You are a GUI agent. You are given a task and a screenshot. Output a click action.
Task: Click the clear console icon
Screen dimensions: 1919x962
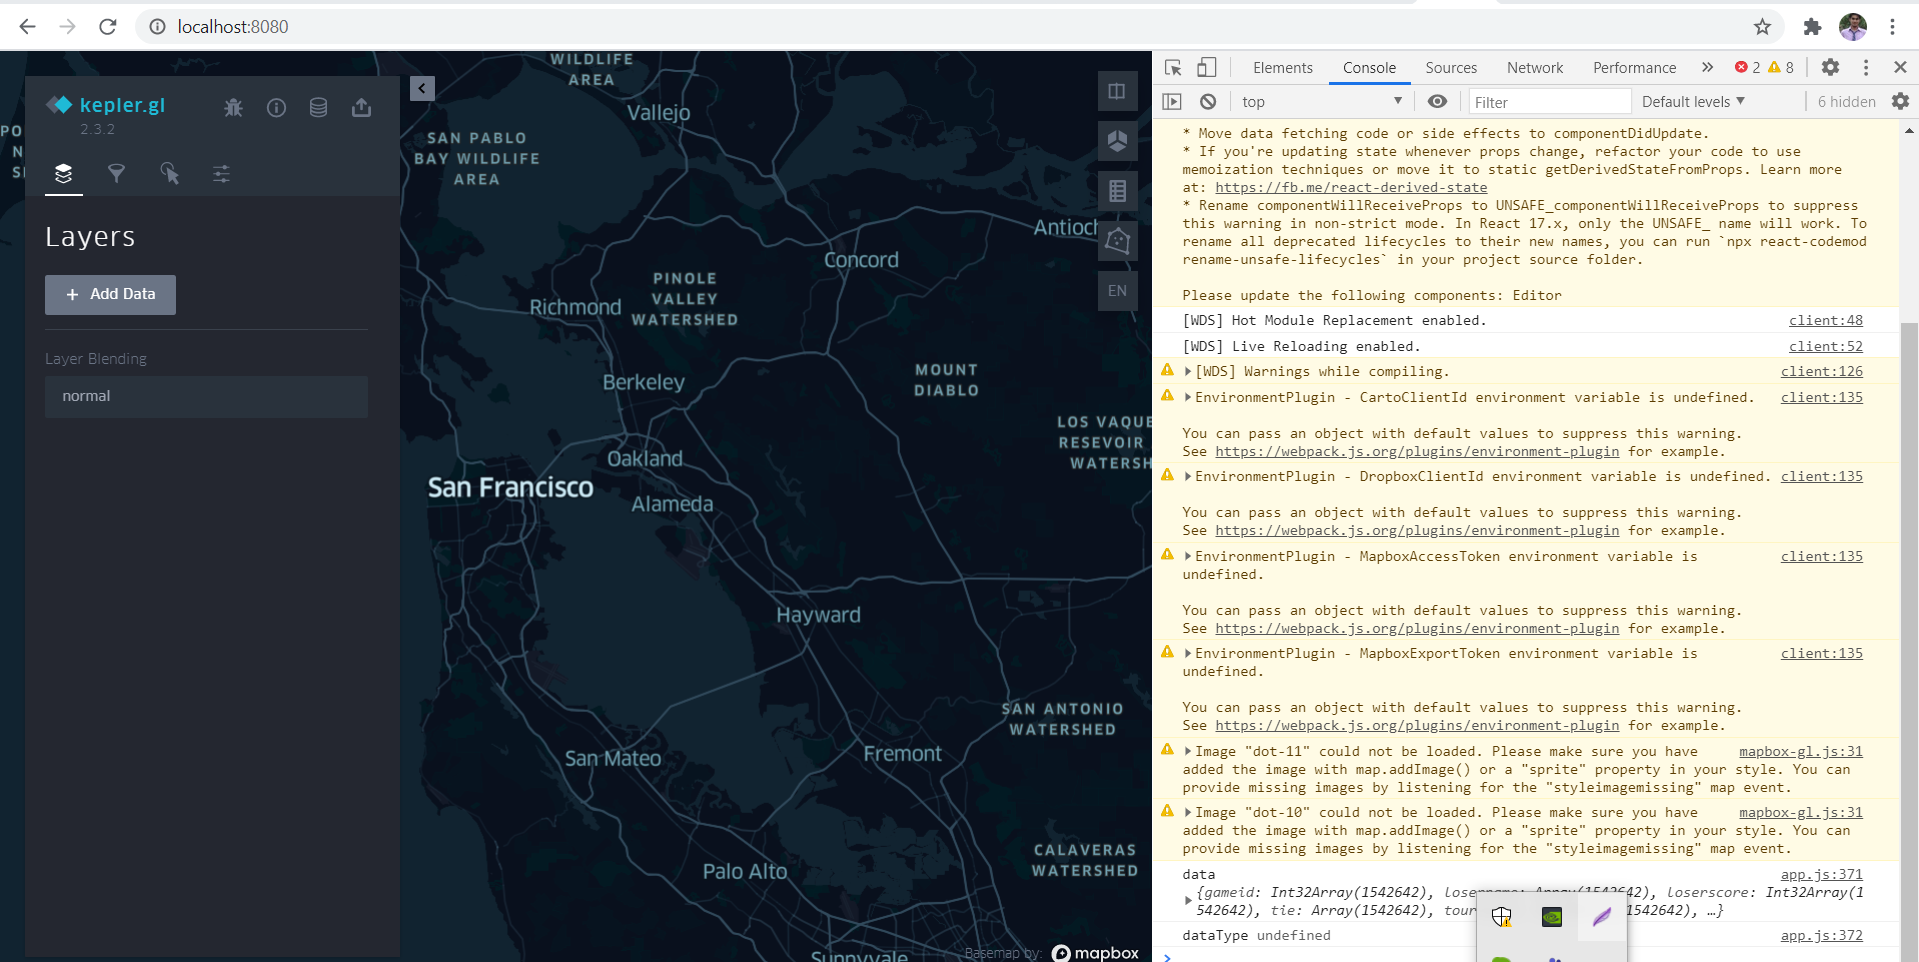tap(1209, 101)
